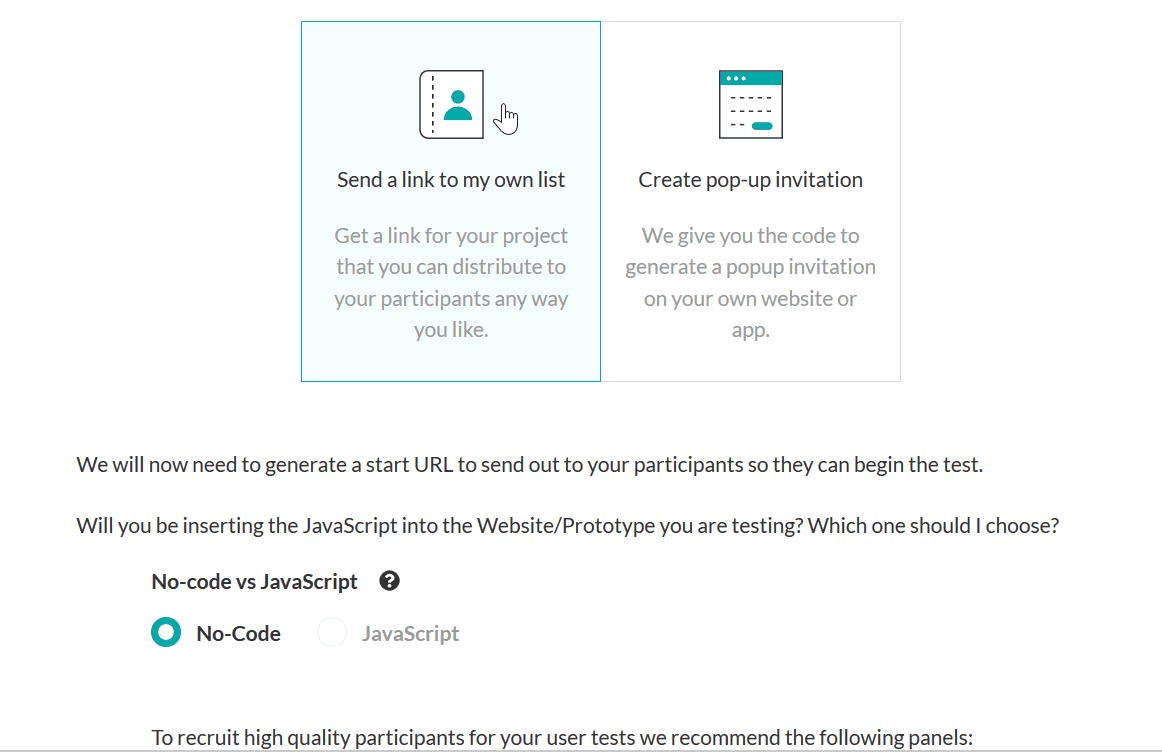
Task: Open the No-code vs JavaScript help icon
Action: [x=389, y=581]
